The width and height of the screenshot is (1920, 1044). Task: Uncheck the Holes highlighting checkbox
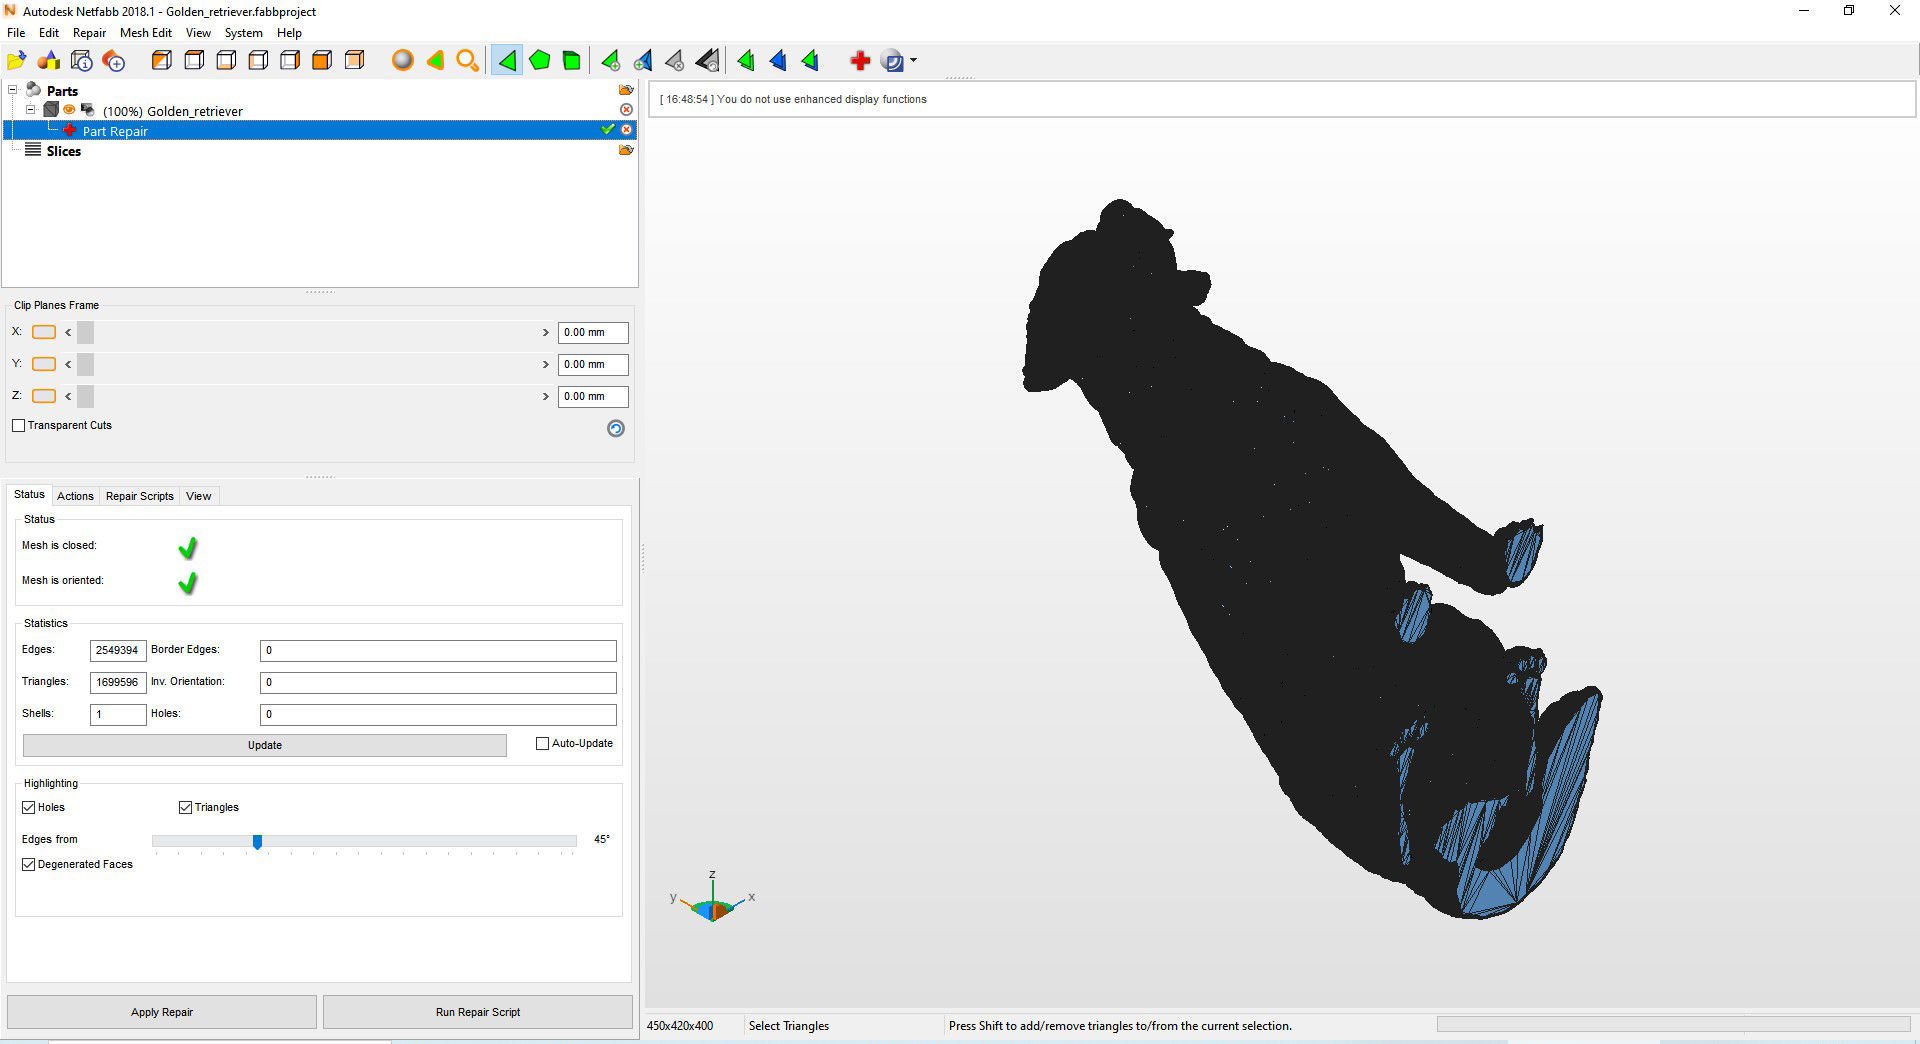click(x=29, y=808)
